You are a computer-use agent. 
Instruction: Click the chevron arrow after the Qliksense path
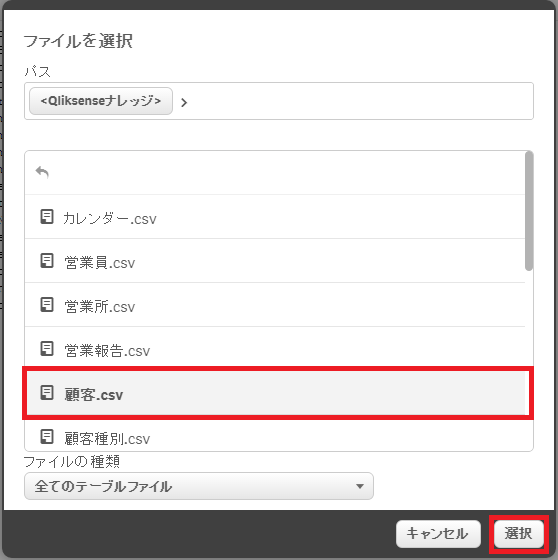pyautogui.click(x=184, y=103)
